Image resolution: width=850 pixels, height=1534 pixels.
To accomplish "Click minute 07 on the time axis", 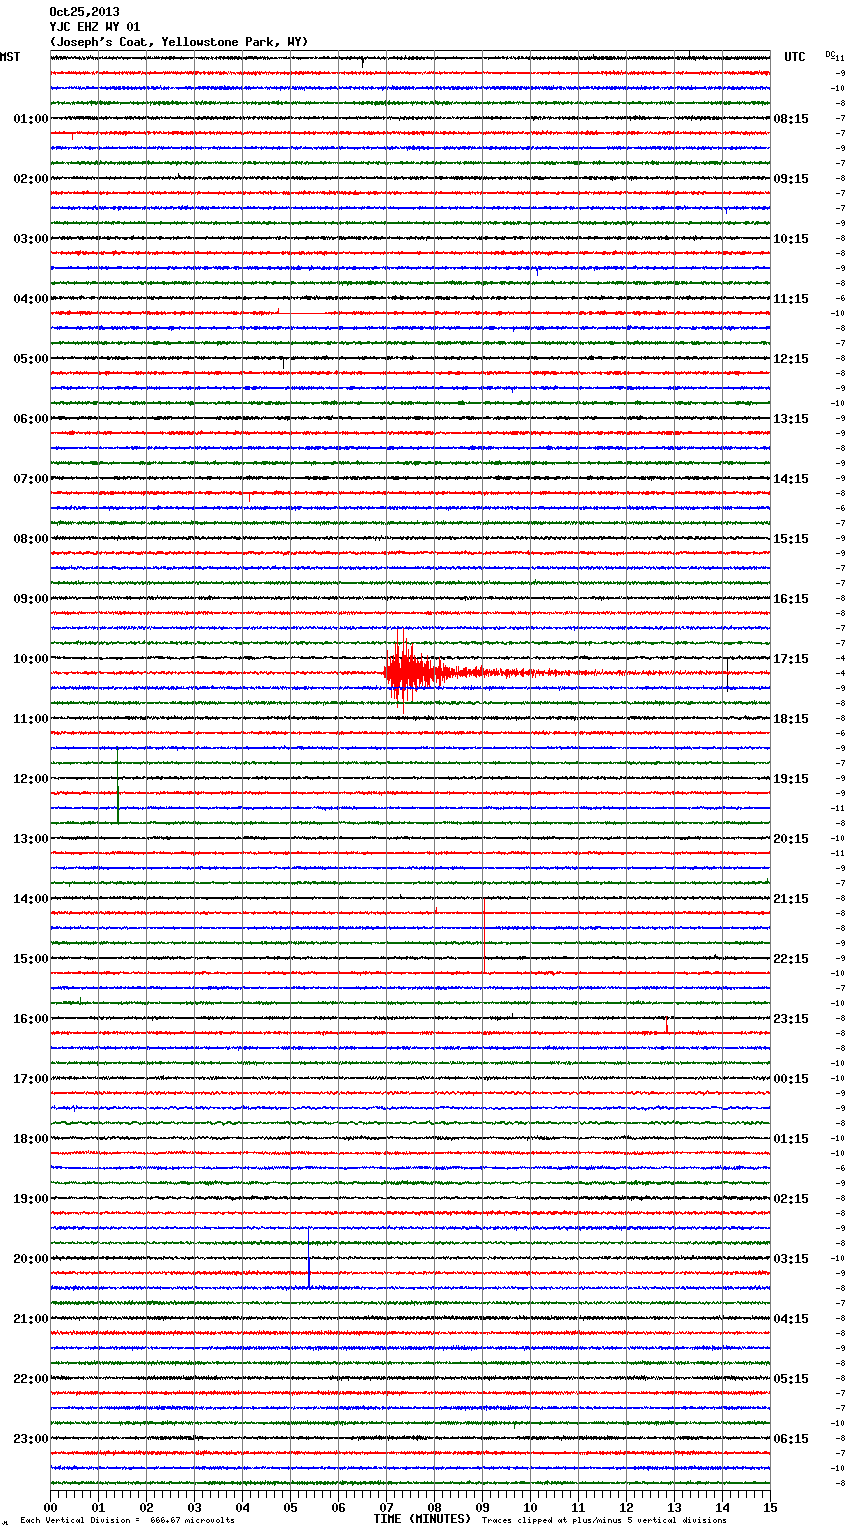I will (x=387, y=1507).
